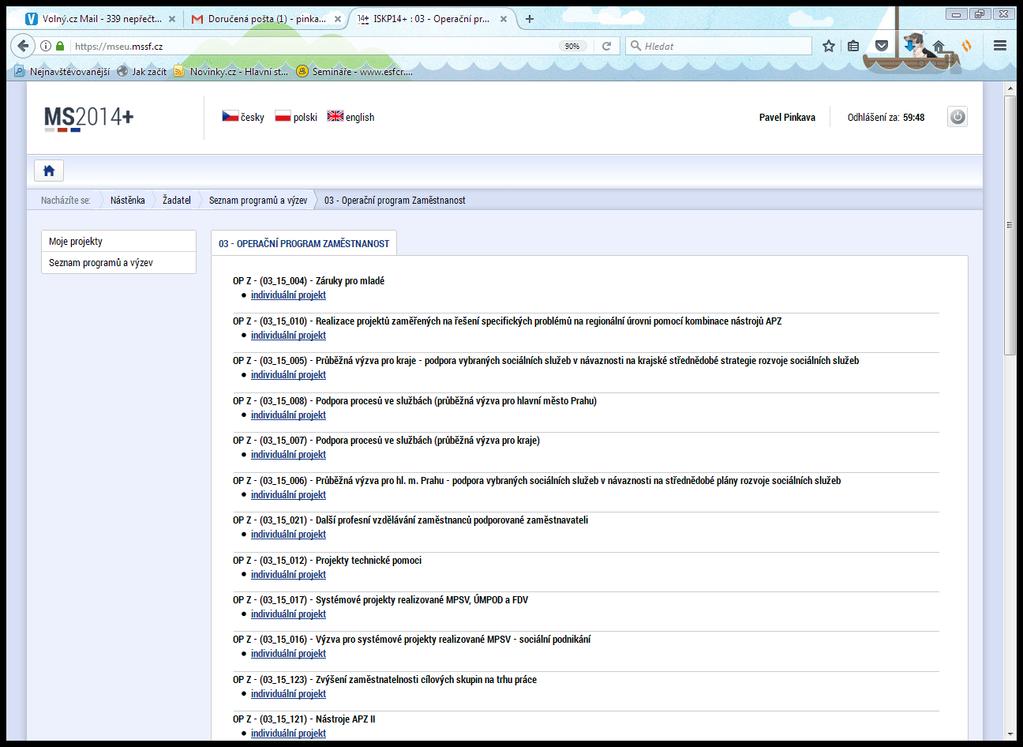
Task: Open the downloads arrow icon
Action: (909, 46)
